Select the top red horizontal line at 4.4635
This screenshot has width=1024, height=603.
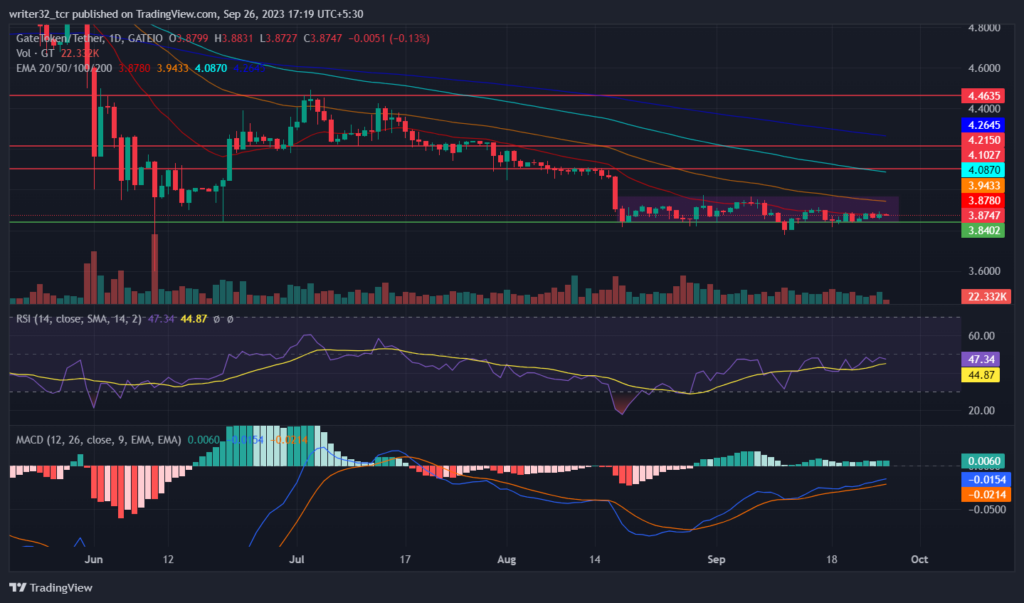[x=485, y=95]
